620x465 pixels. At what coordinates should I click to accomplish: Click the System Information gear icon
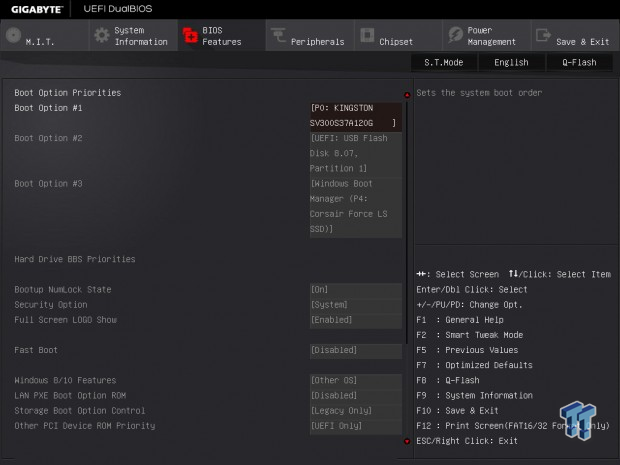[x=102, y=35]
